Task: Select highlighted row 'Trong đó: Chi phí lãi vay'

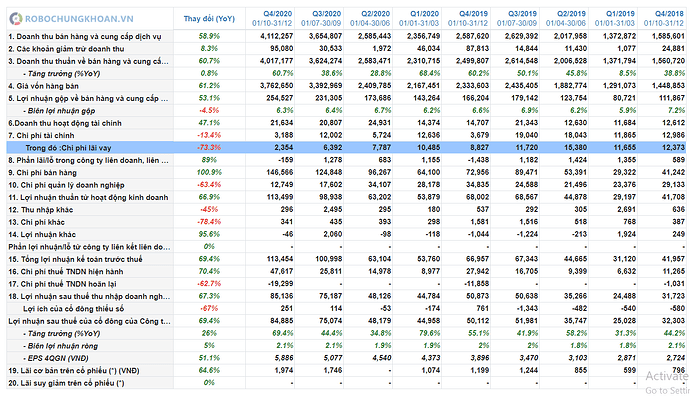Action: [x=346, y=147]
